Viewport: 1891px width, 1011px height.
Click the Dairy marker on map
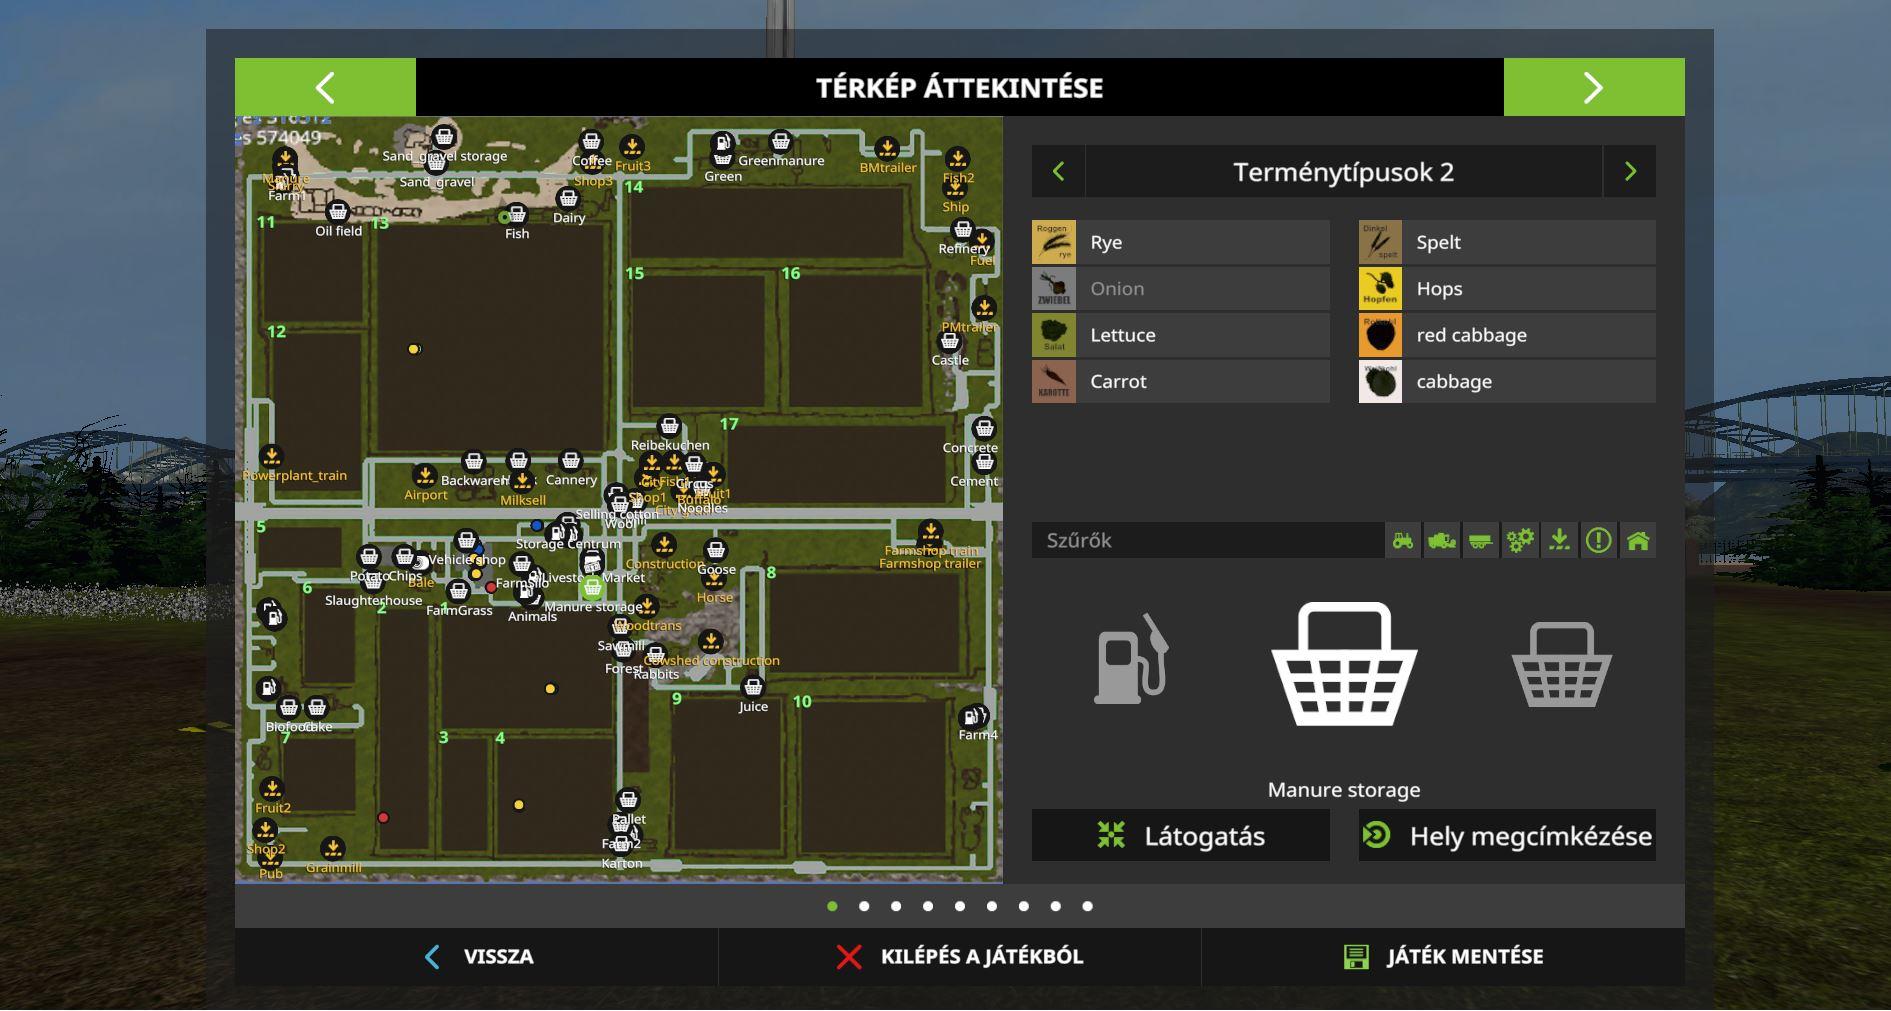point(568,200)
